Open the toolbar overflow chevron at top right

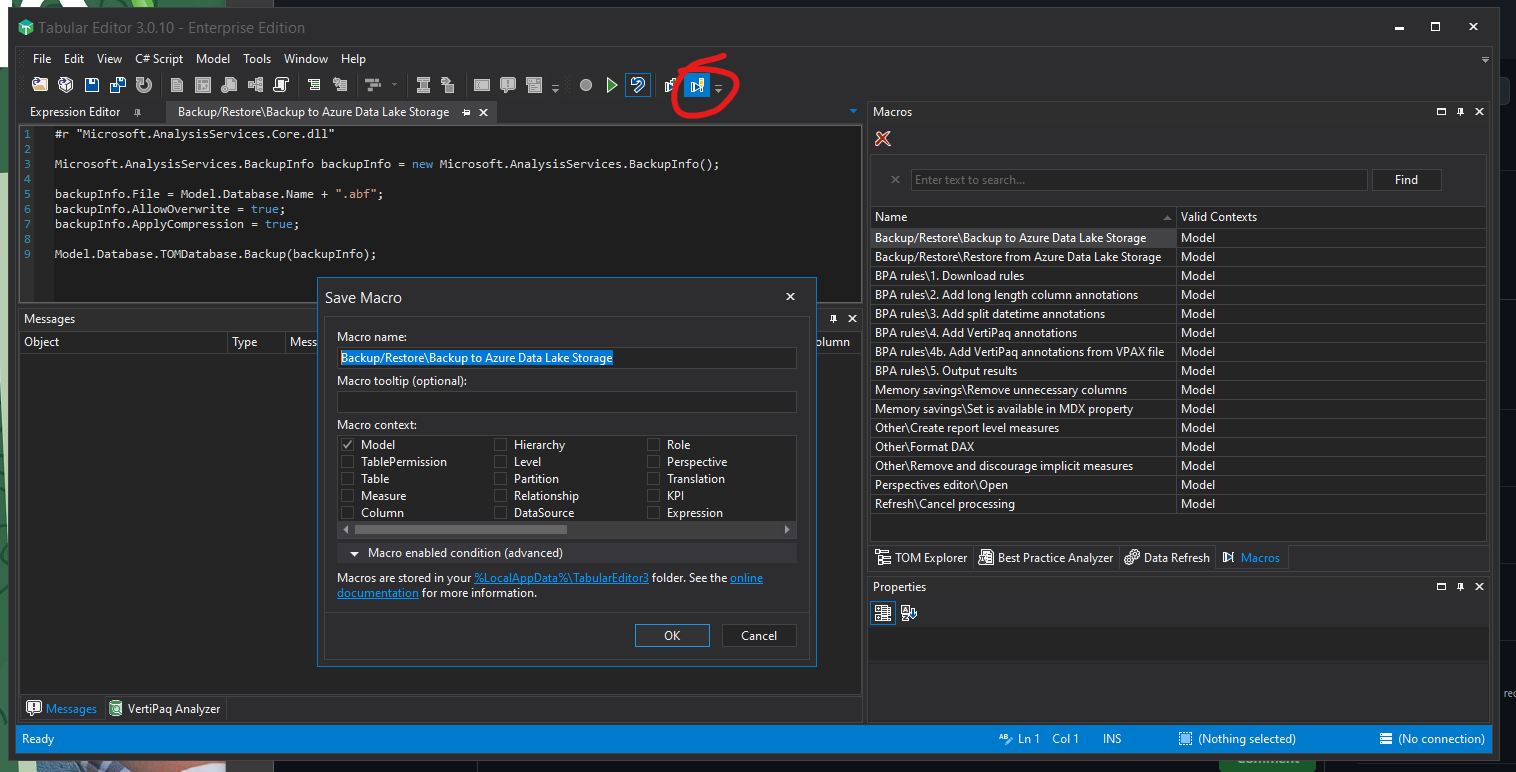click(x=1485, y=59)
